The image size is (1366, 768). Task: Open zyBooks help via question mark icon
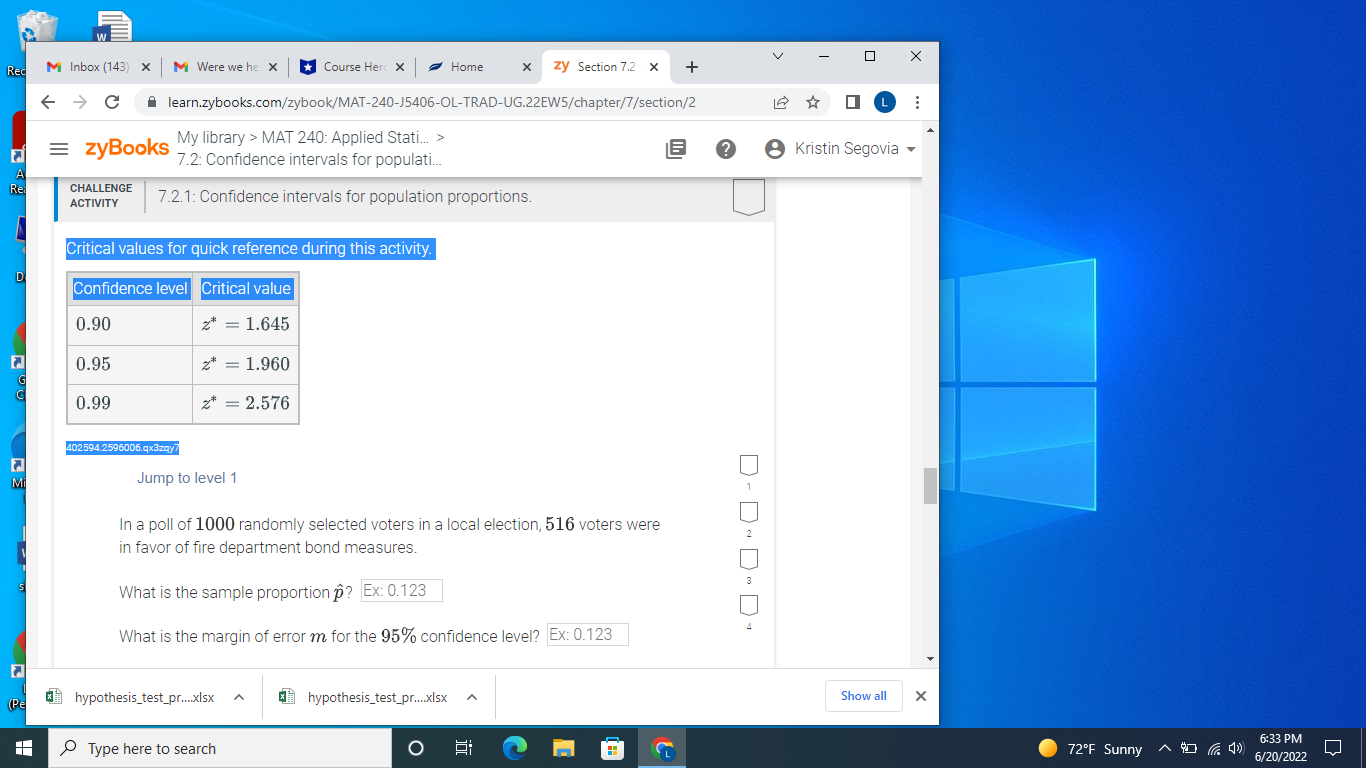pyautogui.click(x=726, y=148)
